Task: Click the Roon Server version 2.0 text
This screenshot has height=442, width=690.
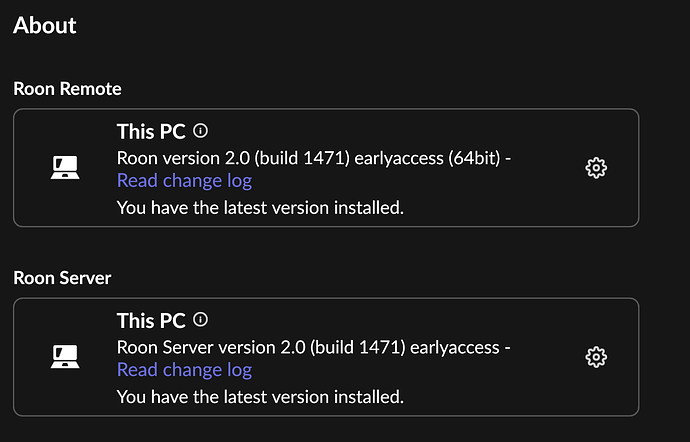Action: 211,347
